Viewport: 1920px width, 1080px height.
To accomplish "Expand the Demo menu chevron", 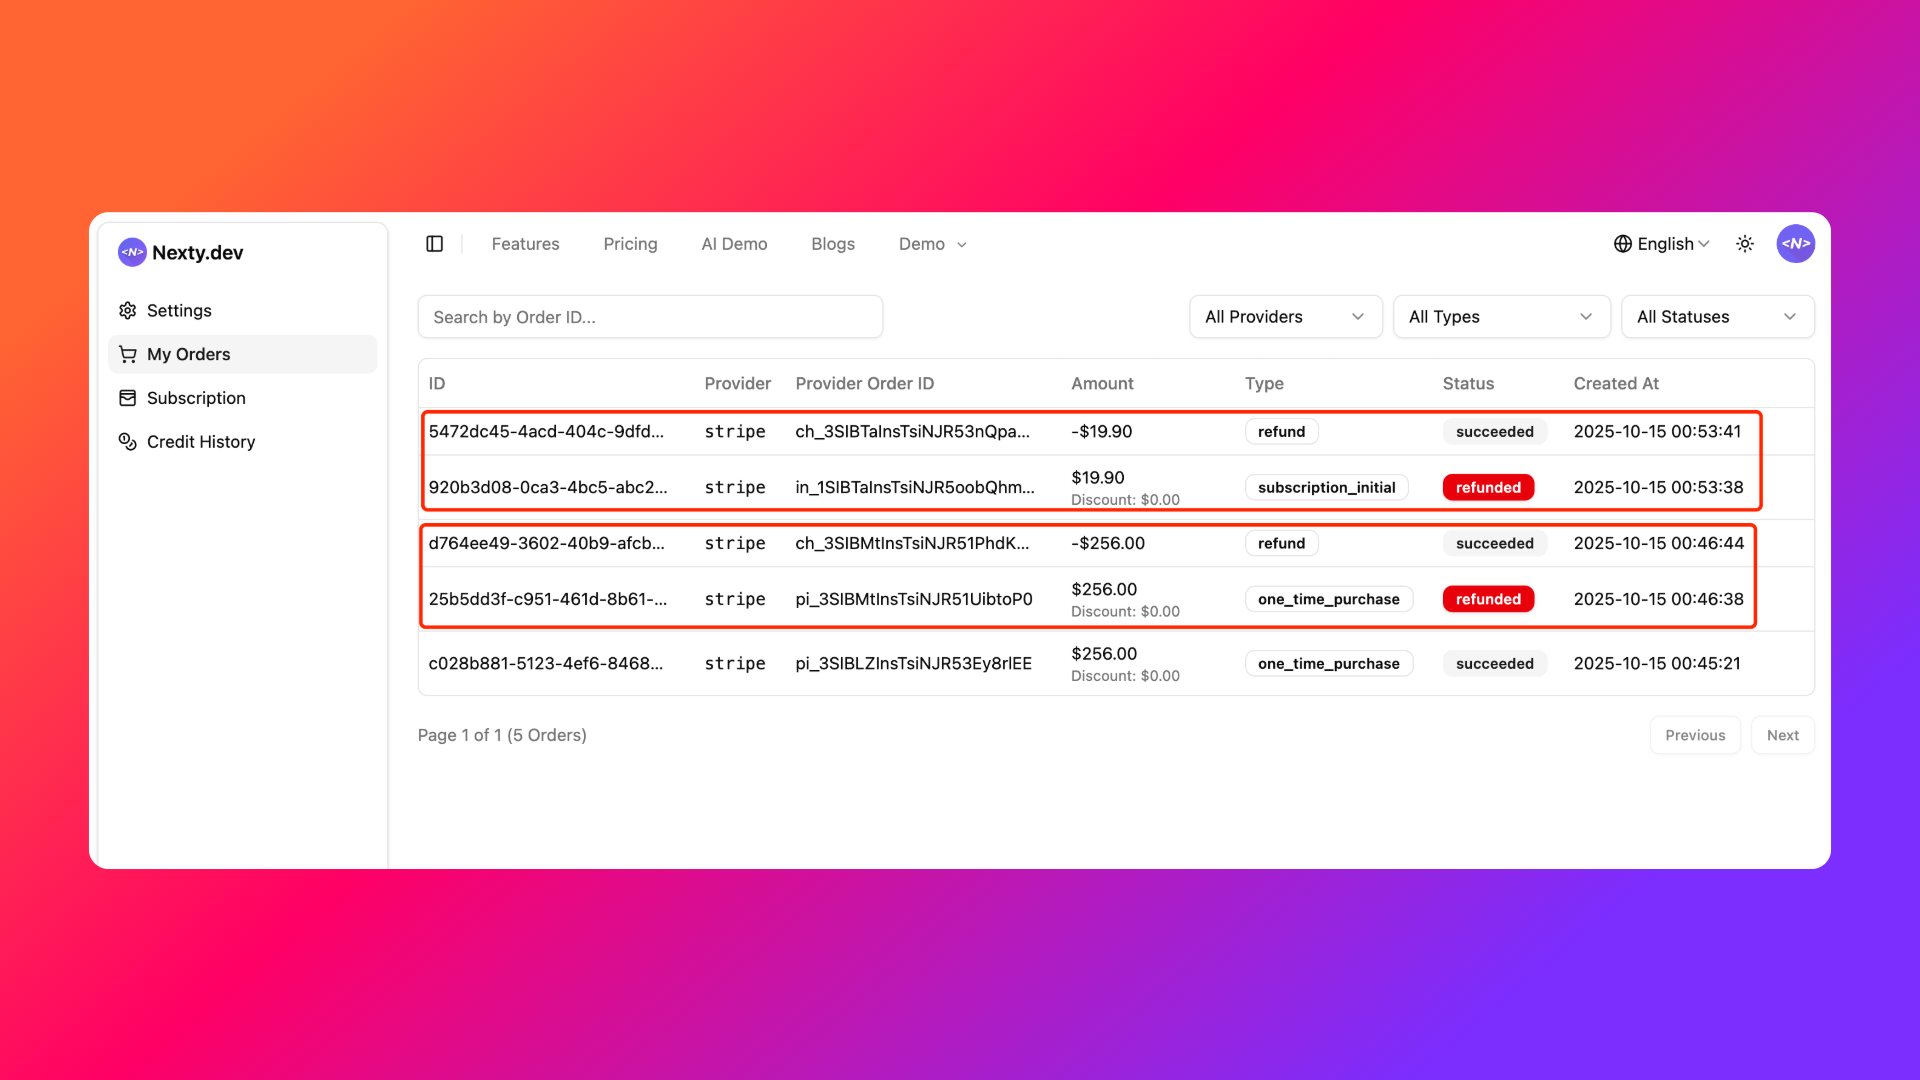I will pyautogui.click(x=962, y=245).
